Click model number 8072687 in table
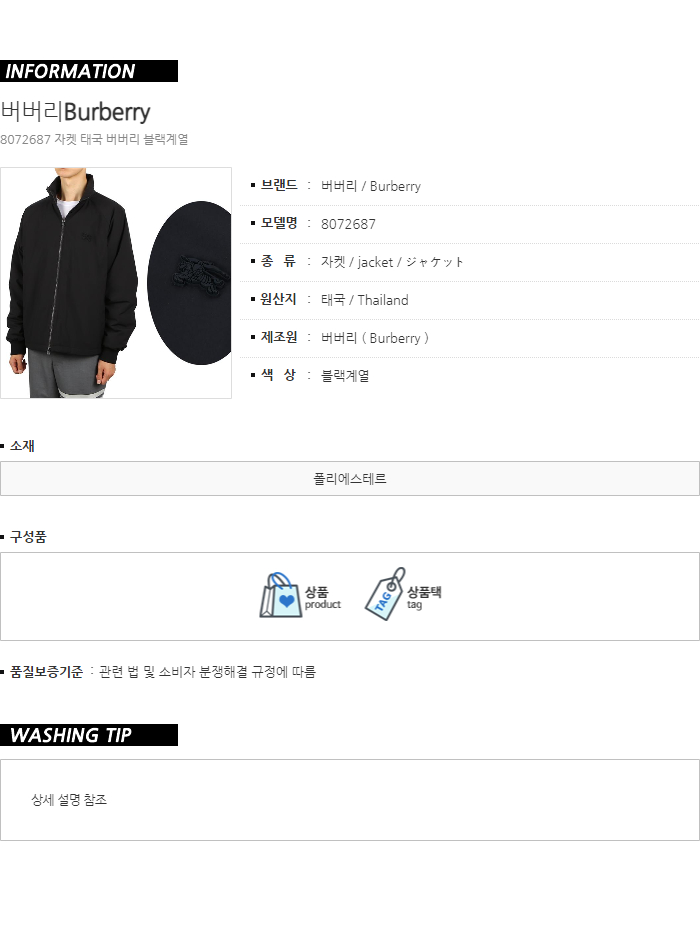Screen dimensions: 700x927 tap(348, 224)
